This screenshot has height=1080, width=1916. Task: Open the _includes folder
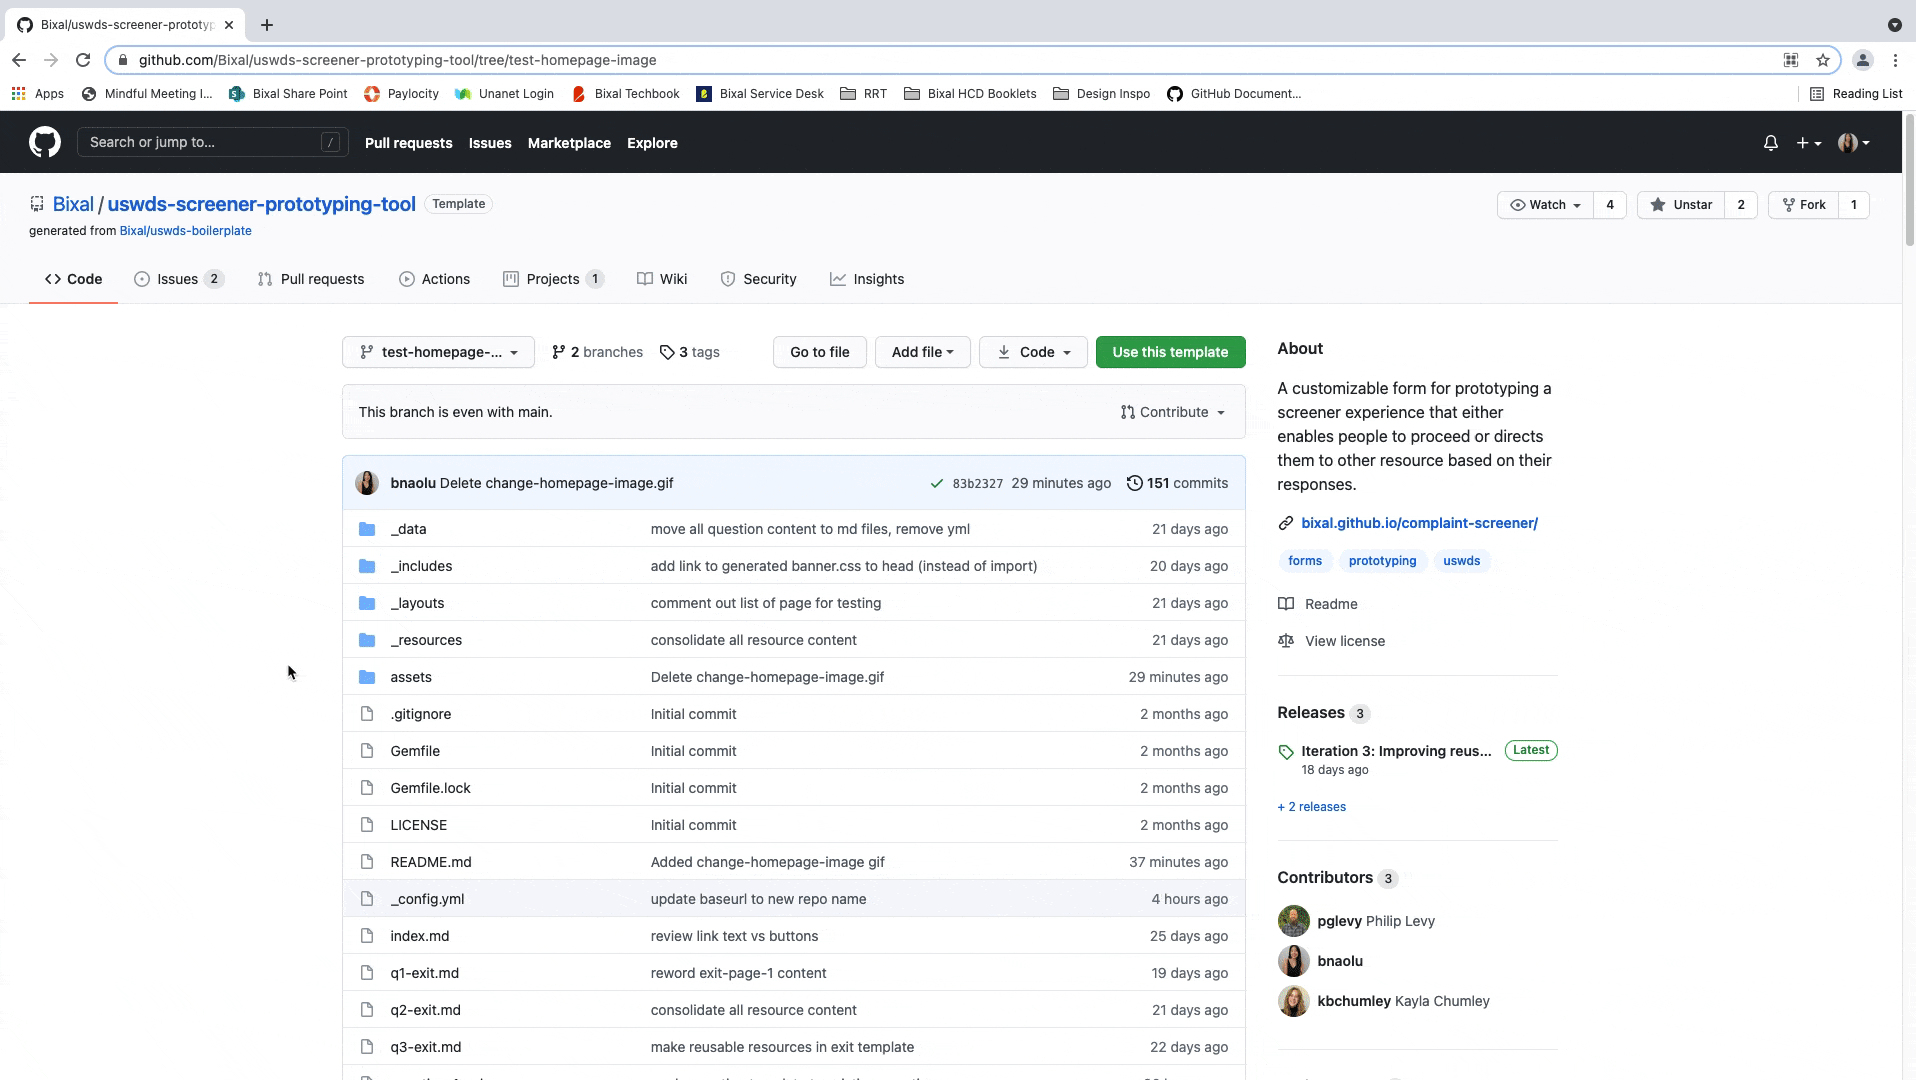(421, 566)
